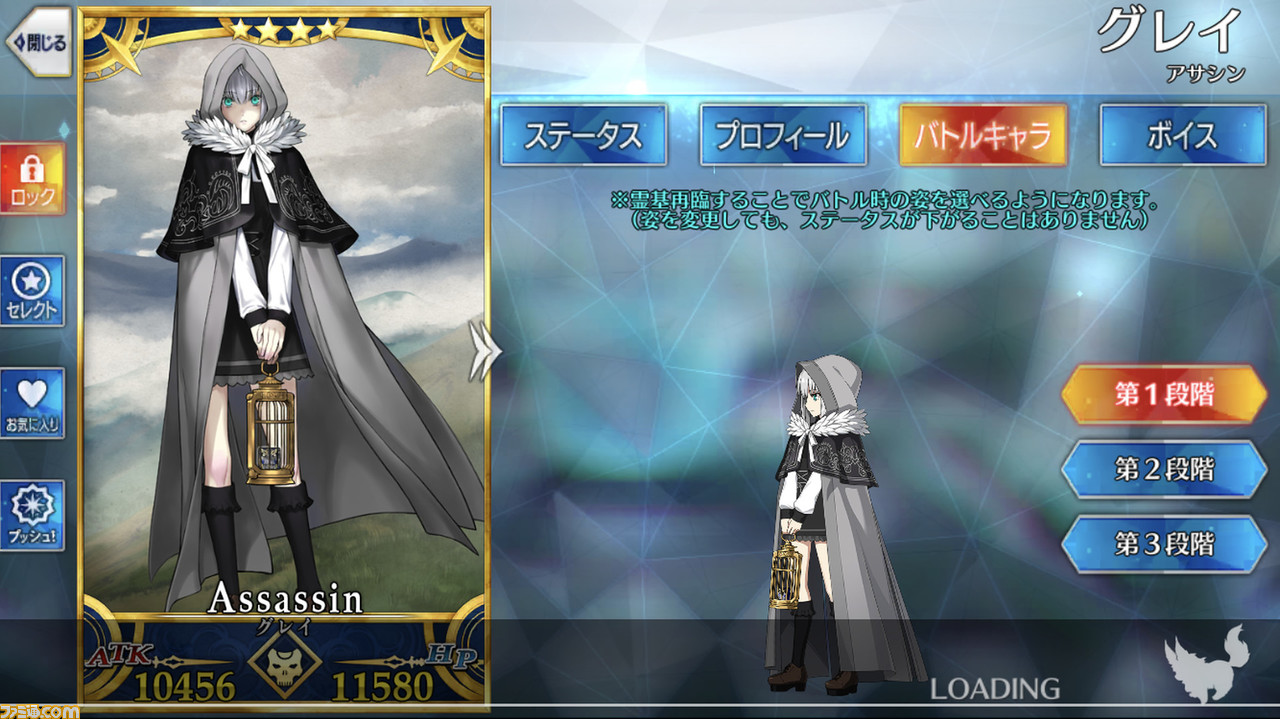Select the highlighted バトルキャラ tab
This screenshot has height=719, width=1280.
[983, 135]
